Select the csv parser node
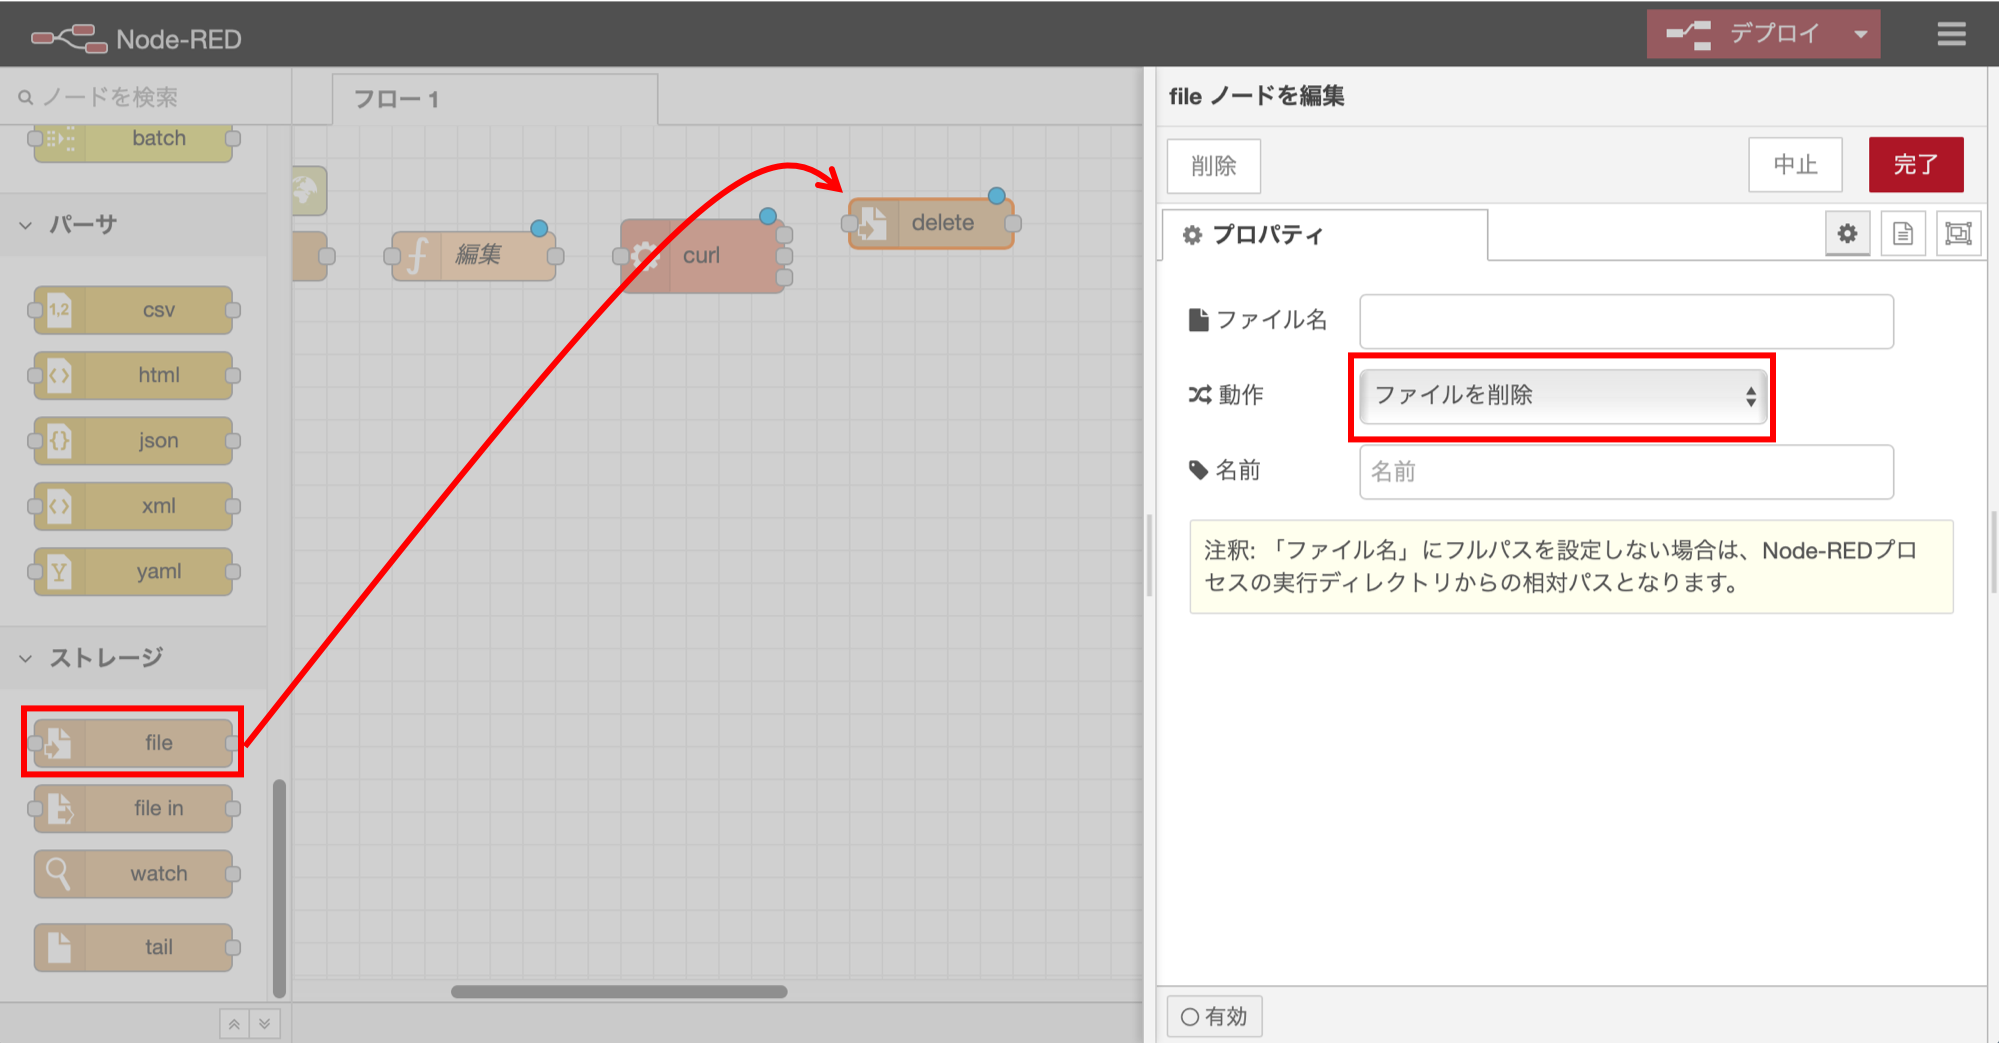The image size is (1999, 1043). (133, 309)
